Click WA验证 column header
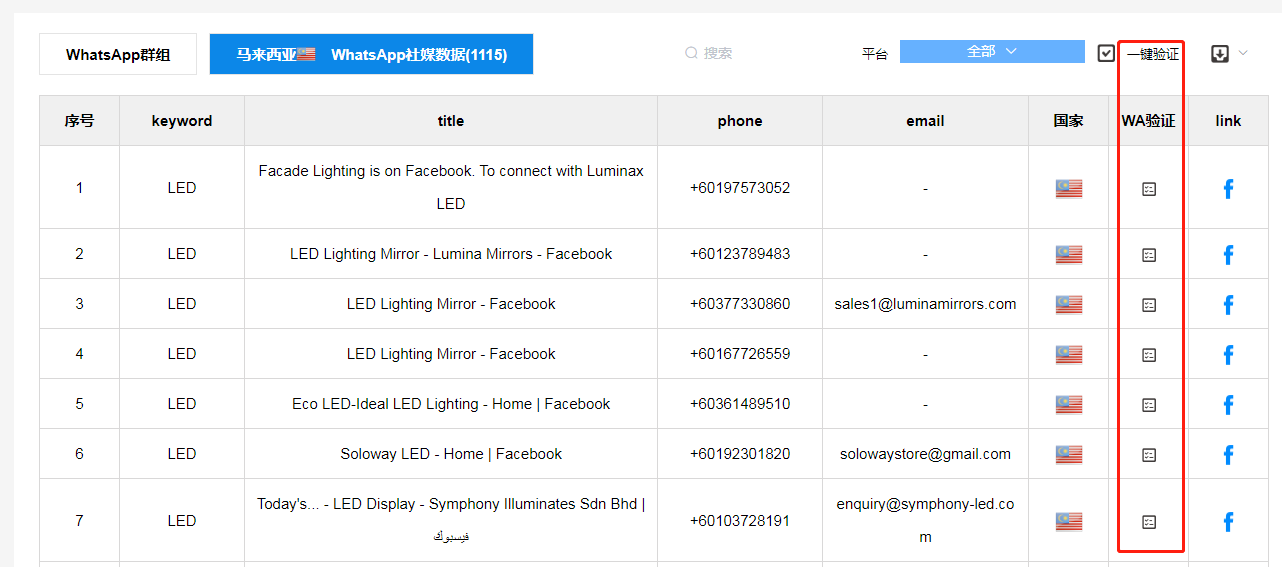 (x=1148, y=121)
